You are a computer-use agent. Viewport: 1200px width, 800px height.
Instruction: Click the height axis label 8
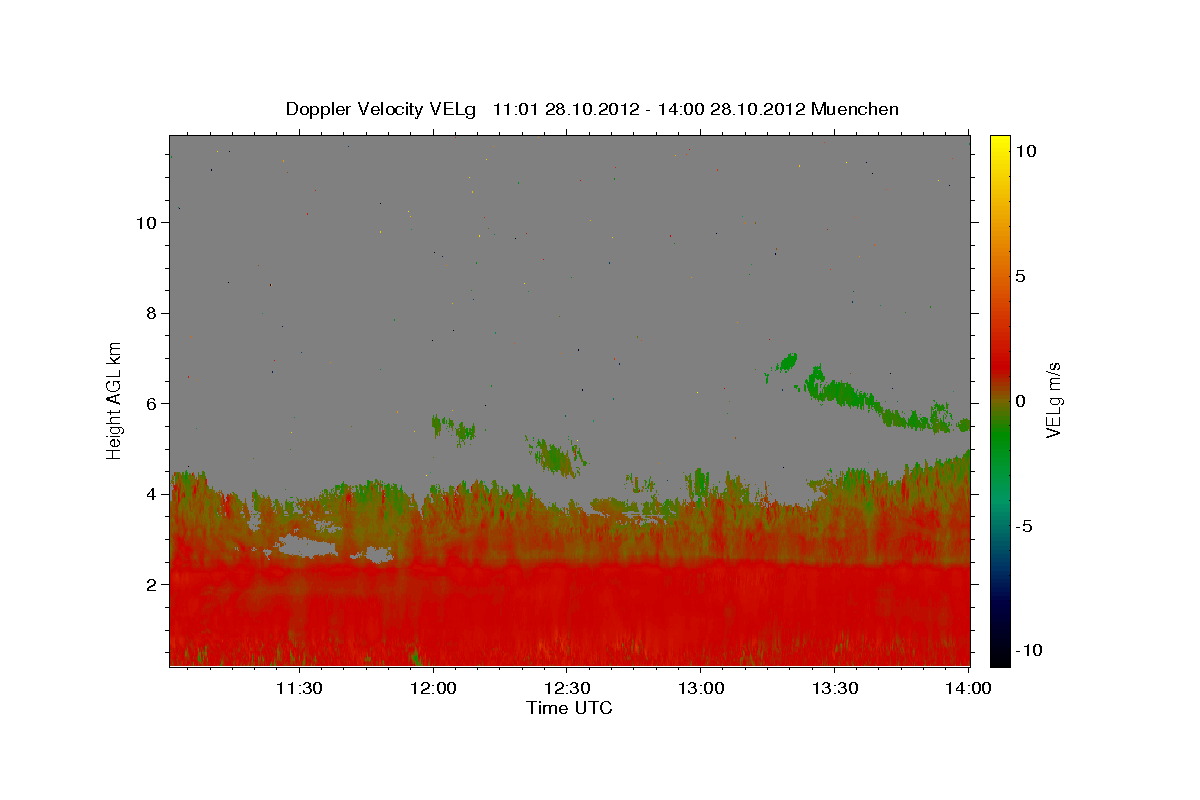pos(151,313)
